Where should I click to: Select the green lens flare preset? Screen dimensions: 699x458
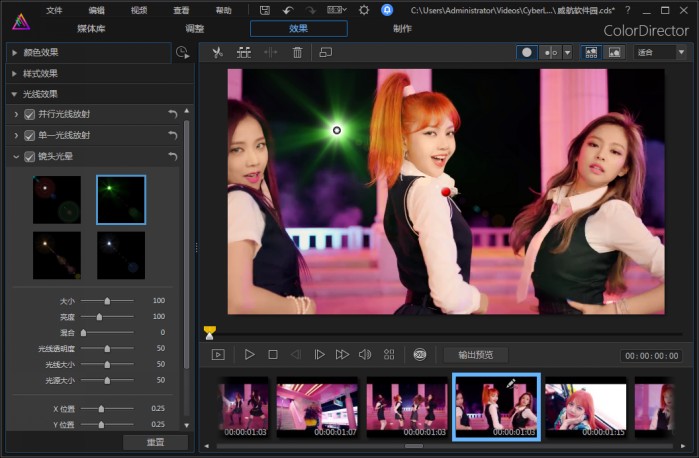click(121, 200)
